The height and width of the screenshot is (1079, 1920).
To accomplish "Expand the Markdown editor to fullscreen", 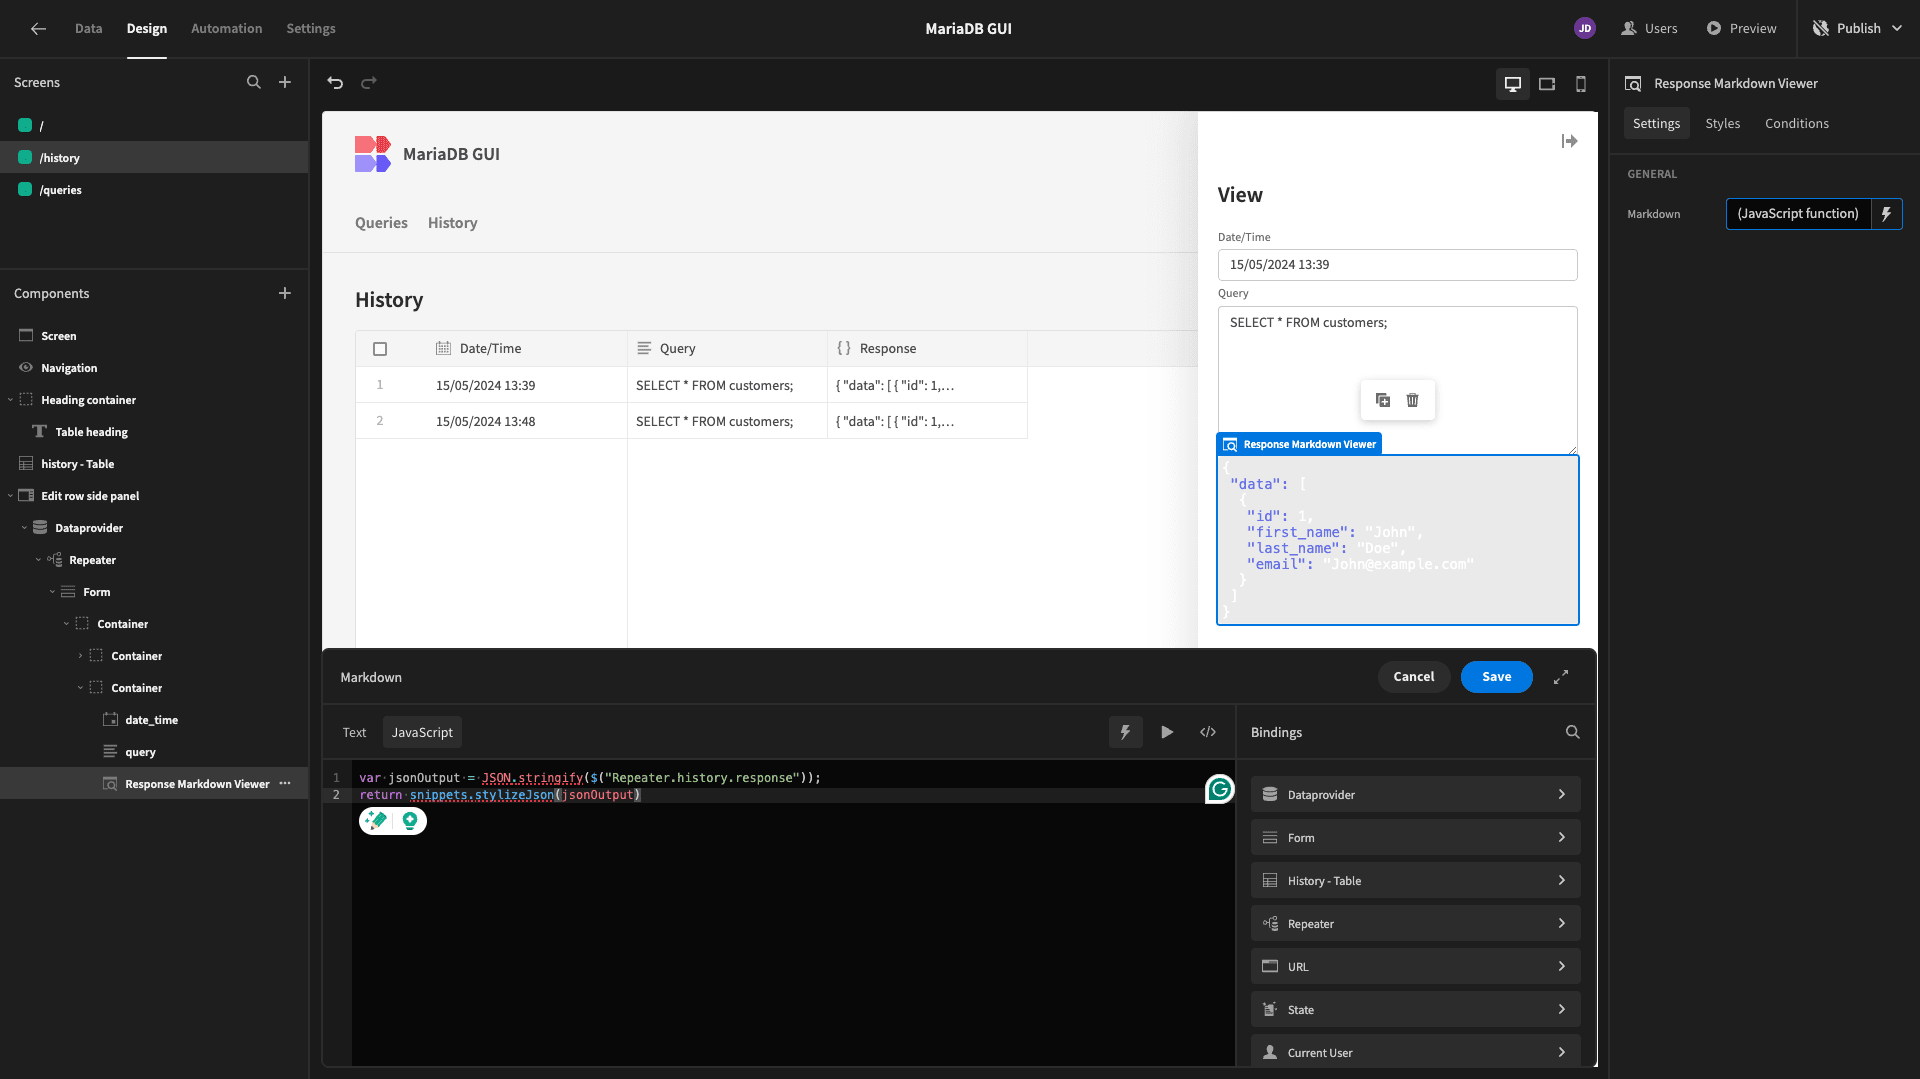I will coord(1561,678).
